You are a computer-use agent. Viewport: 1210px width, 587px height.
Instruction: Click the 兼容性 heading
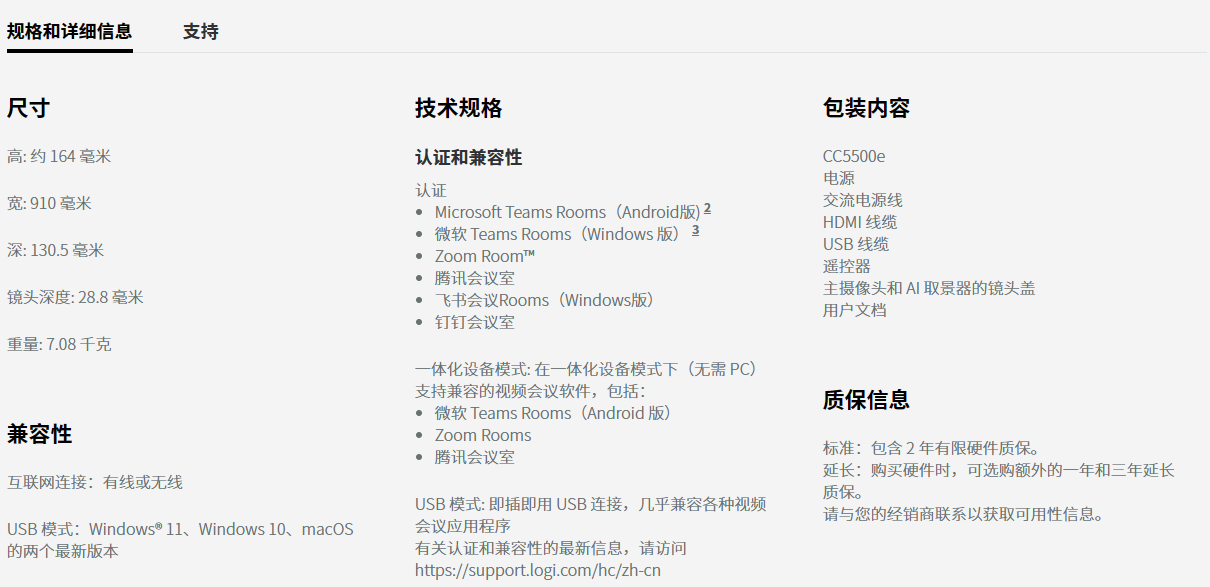coord(39,434)
